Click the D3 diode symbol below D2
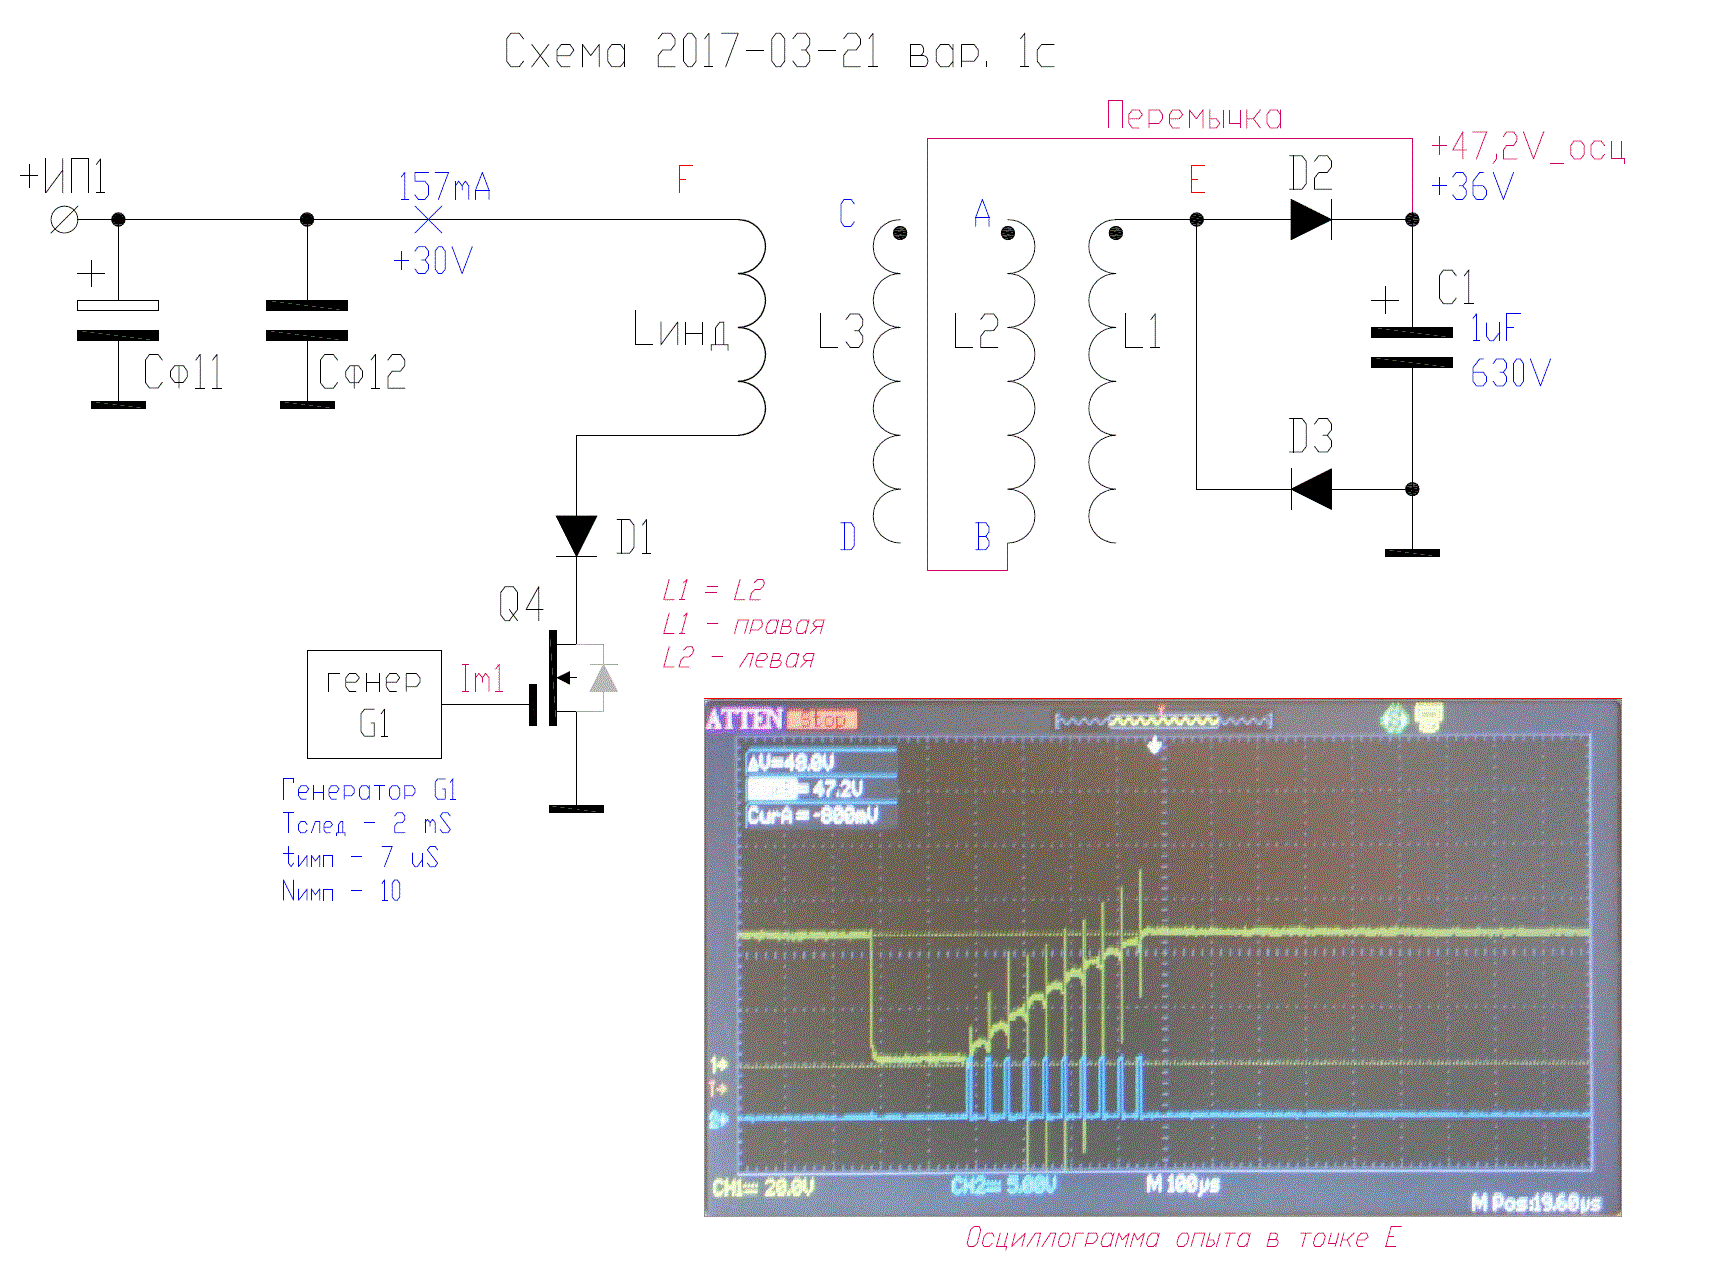Screen dimensions: 1721x1268 1311,489
